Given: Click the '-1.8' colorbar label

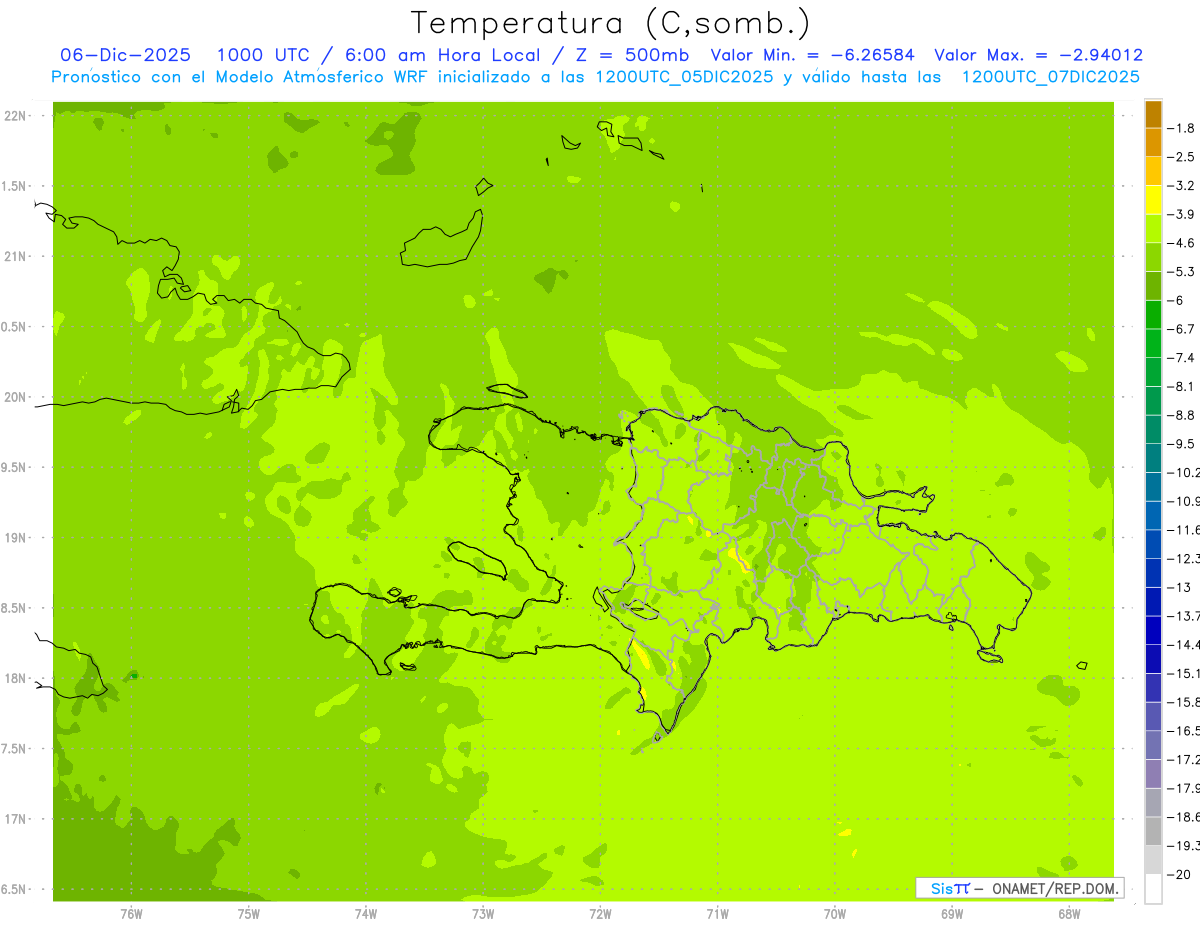Looking at the screenshot, I should (x=1181, y=128).
